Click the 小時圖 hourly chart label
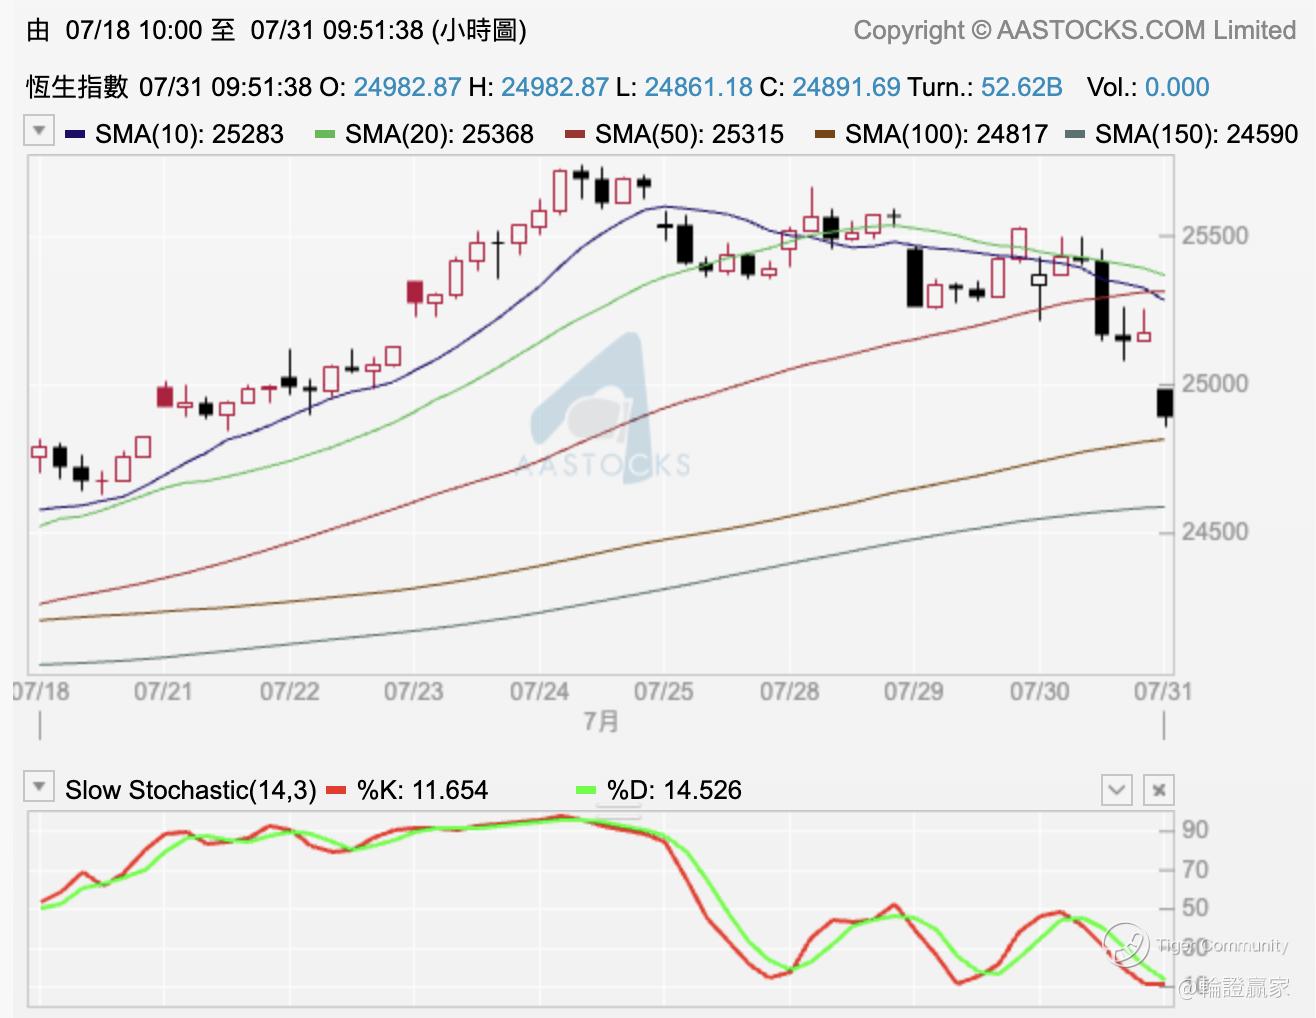Viewport: 1316px width, 1018px height. point(480,30)
